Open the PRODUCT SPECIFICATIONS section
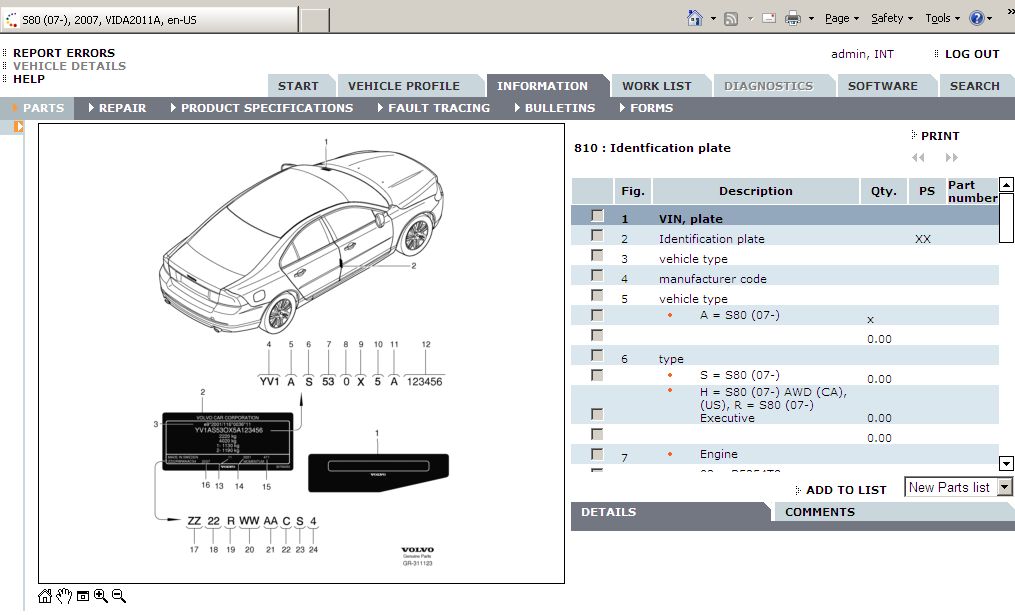This screenshot has height=615, width=1015. click(262, 108)
